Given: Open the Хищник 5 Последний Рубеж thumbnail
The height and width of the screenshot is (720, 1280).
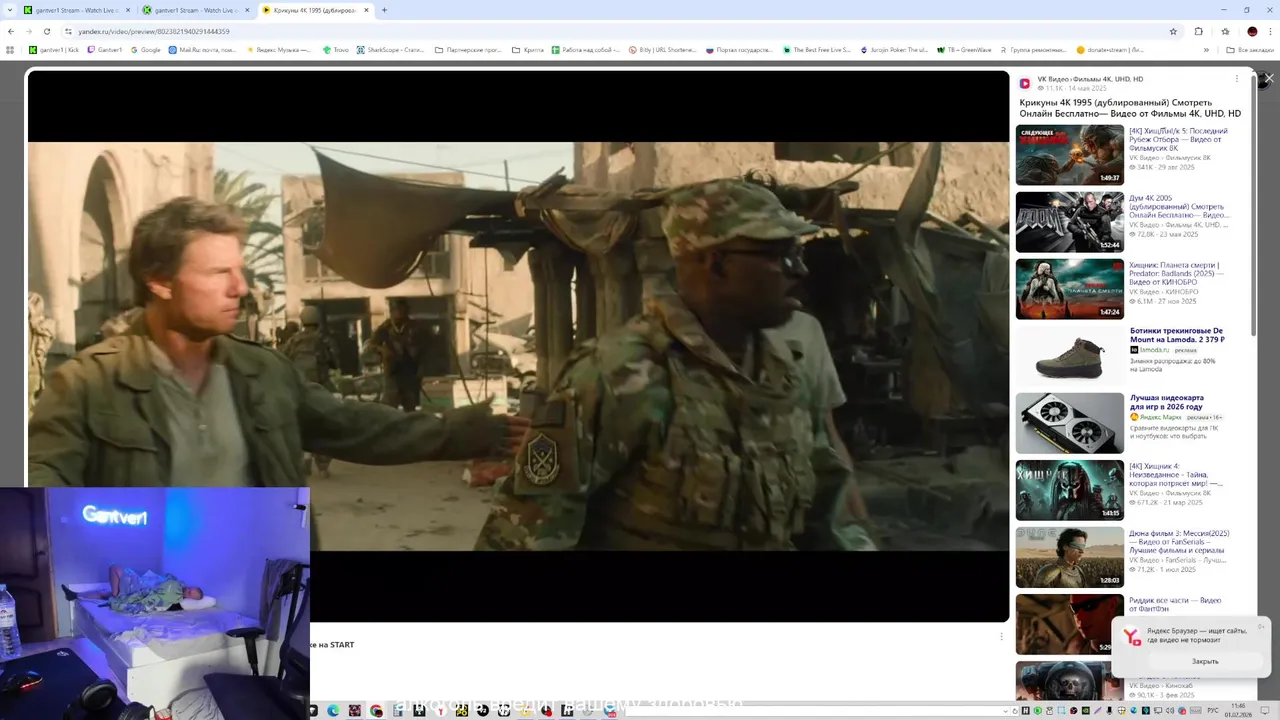Looking at the screenshot, I should click(x=1070, y=155).
